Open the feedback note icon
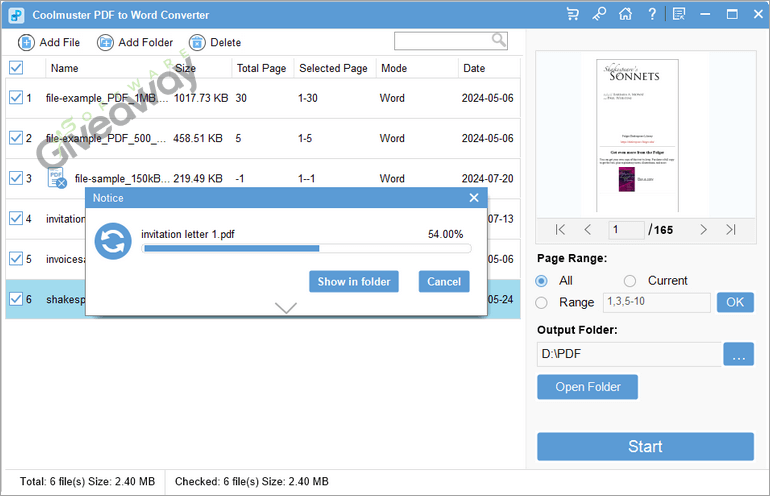 pos(679,14)
